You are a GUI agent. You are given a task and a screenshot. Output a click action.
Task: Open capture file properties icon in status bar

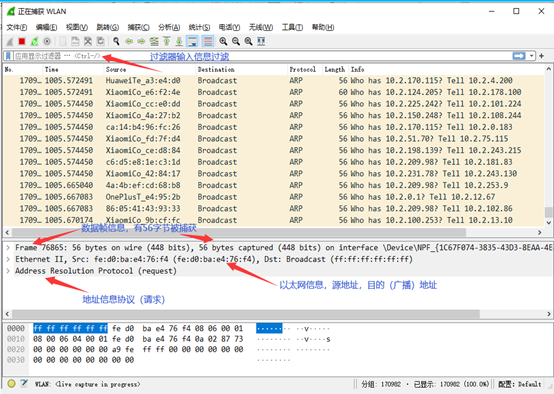(x=24, y=383)
